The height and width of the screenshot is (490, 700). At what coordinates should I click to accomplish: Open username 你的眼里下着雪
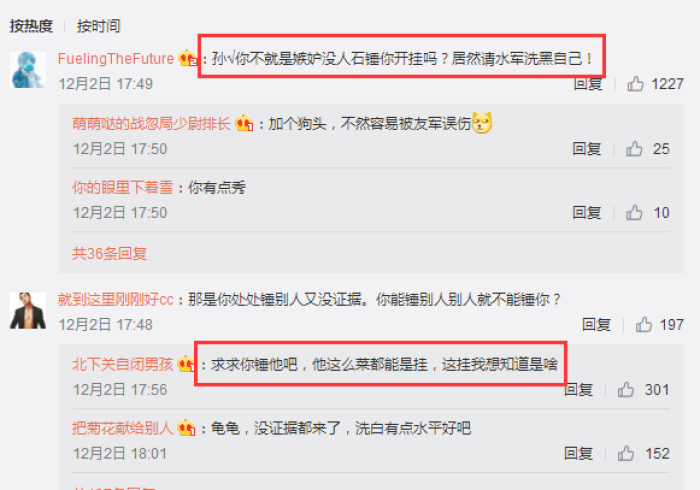pyautogui.click(x=122, y=187)
